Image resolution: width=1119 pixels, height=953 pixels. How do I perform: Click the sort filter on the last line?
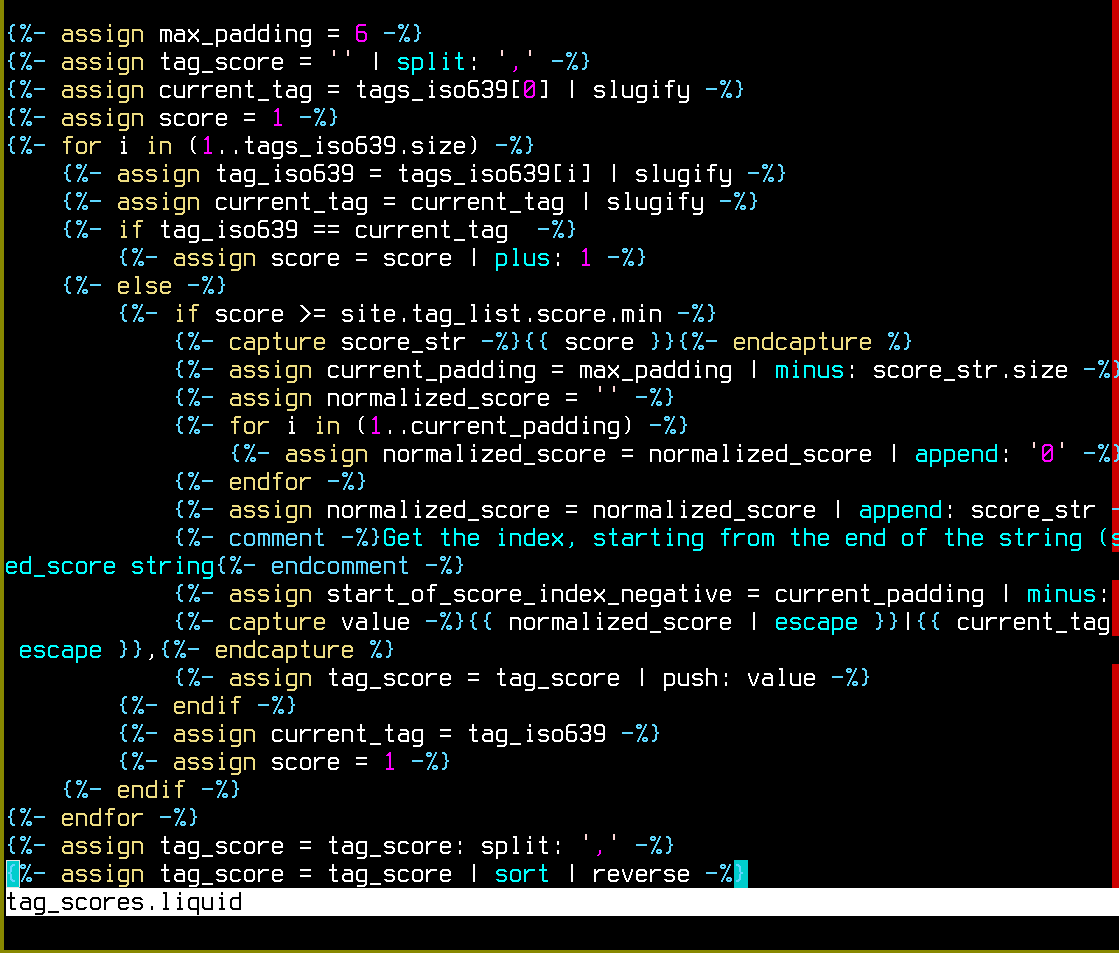521,873
